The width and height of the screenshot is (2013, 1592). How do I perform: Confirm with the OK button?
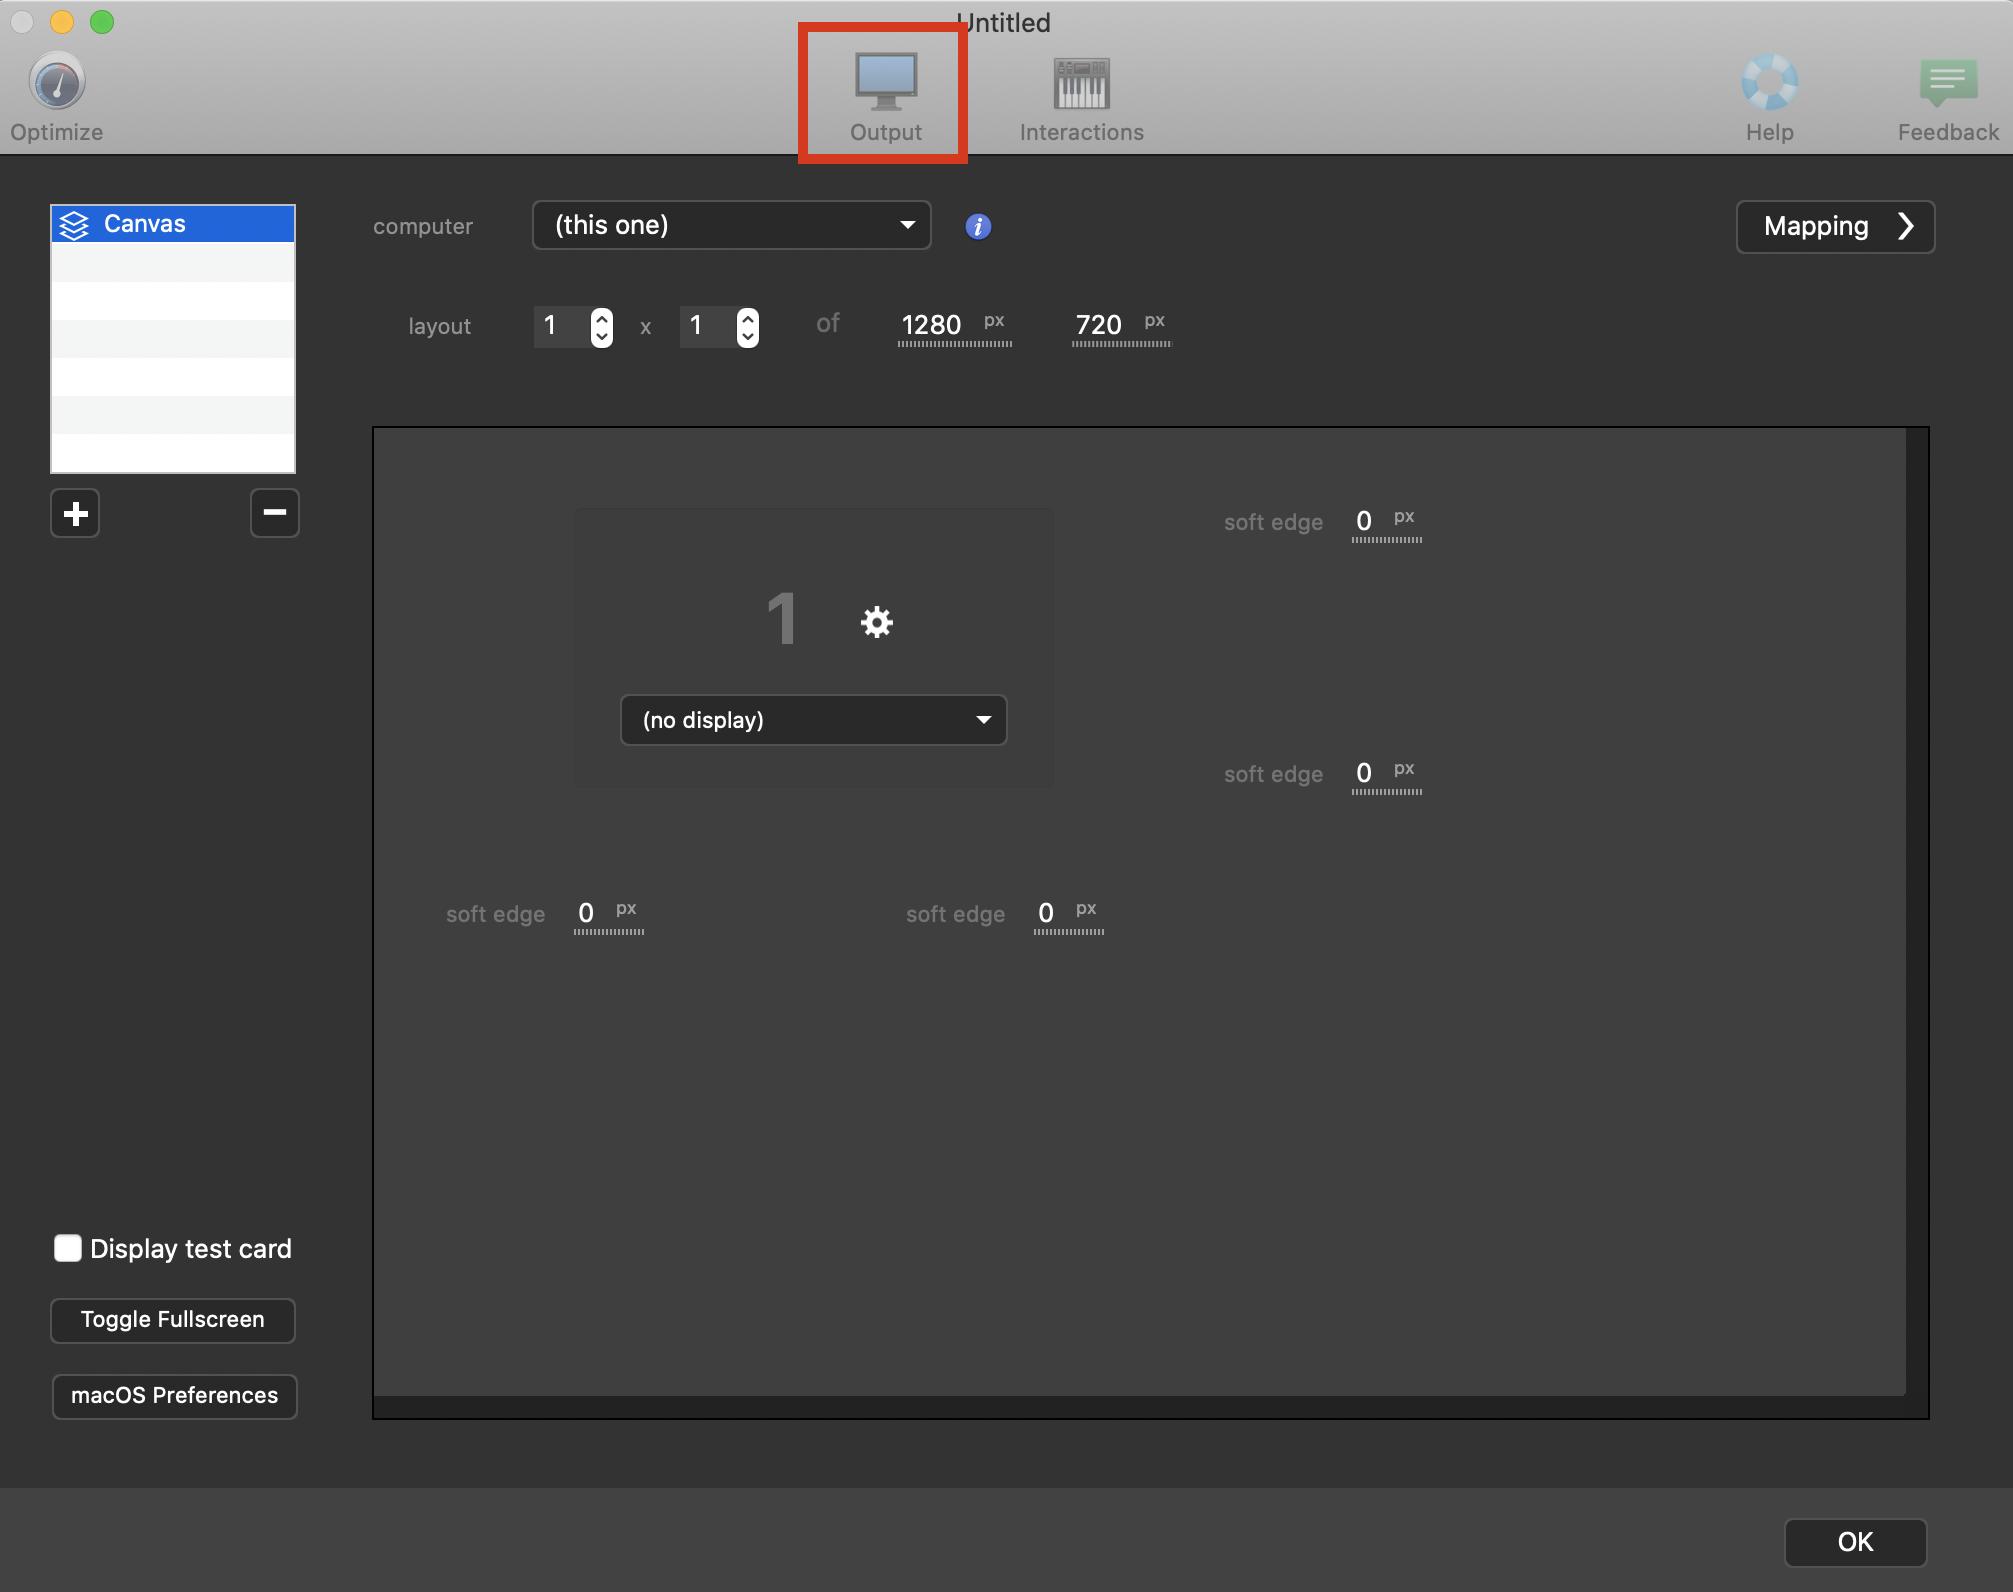[1855, 1542]
